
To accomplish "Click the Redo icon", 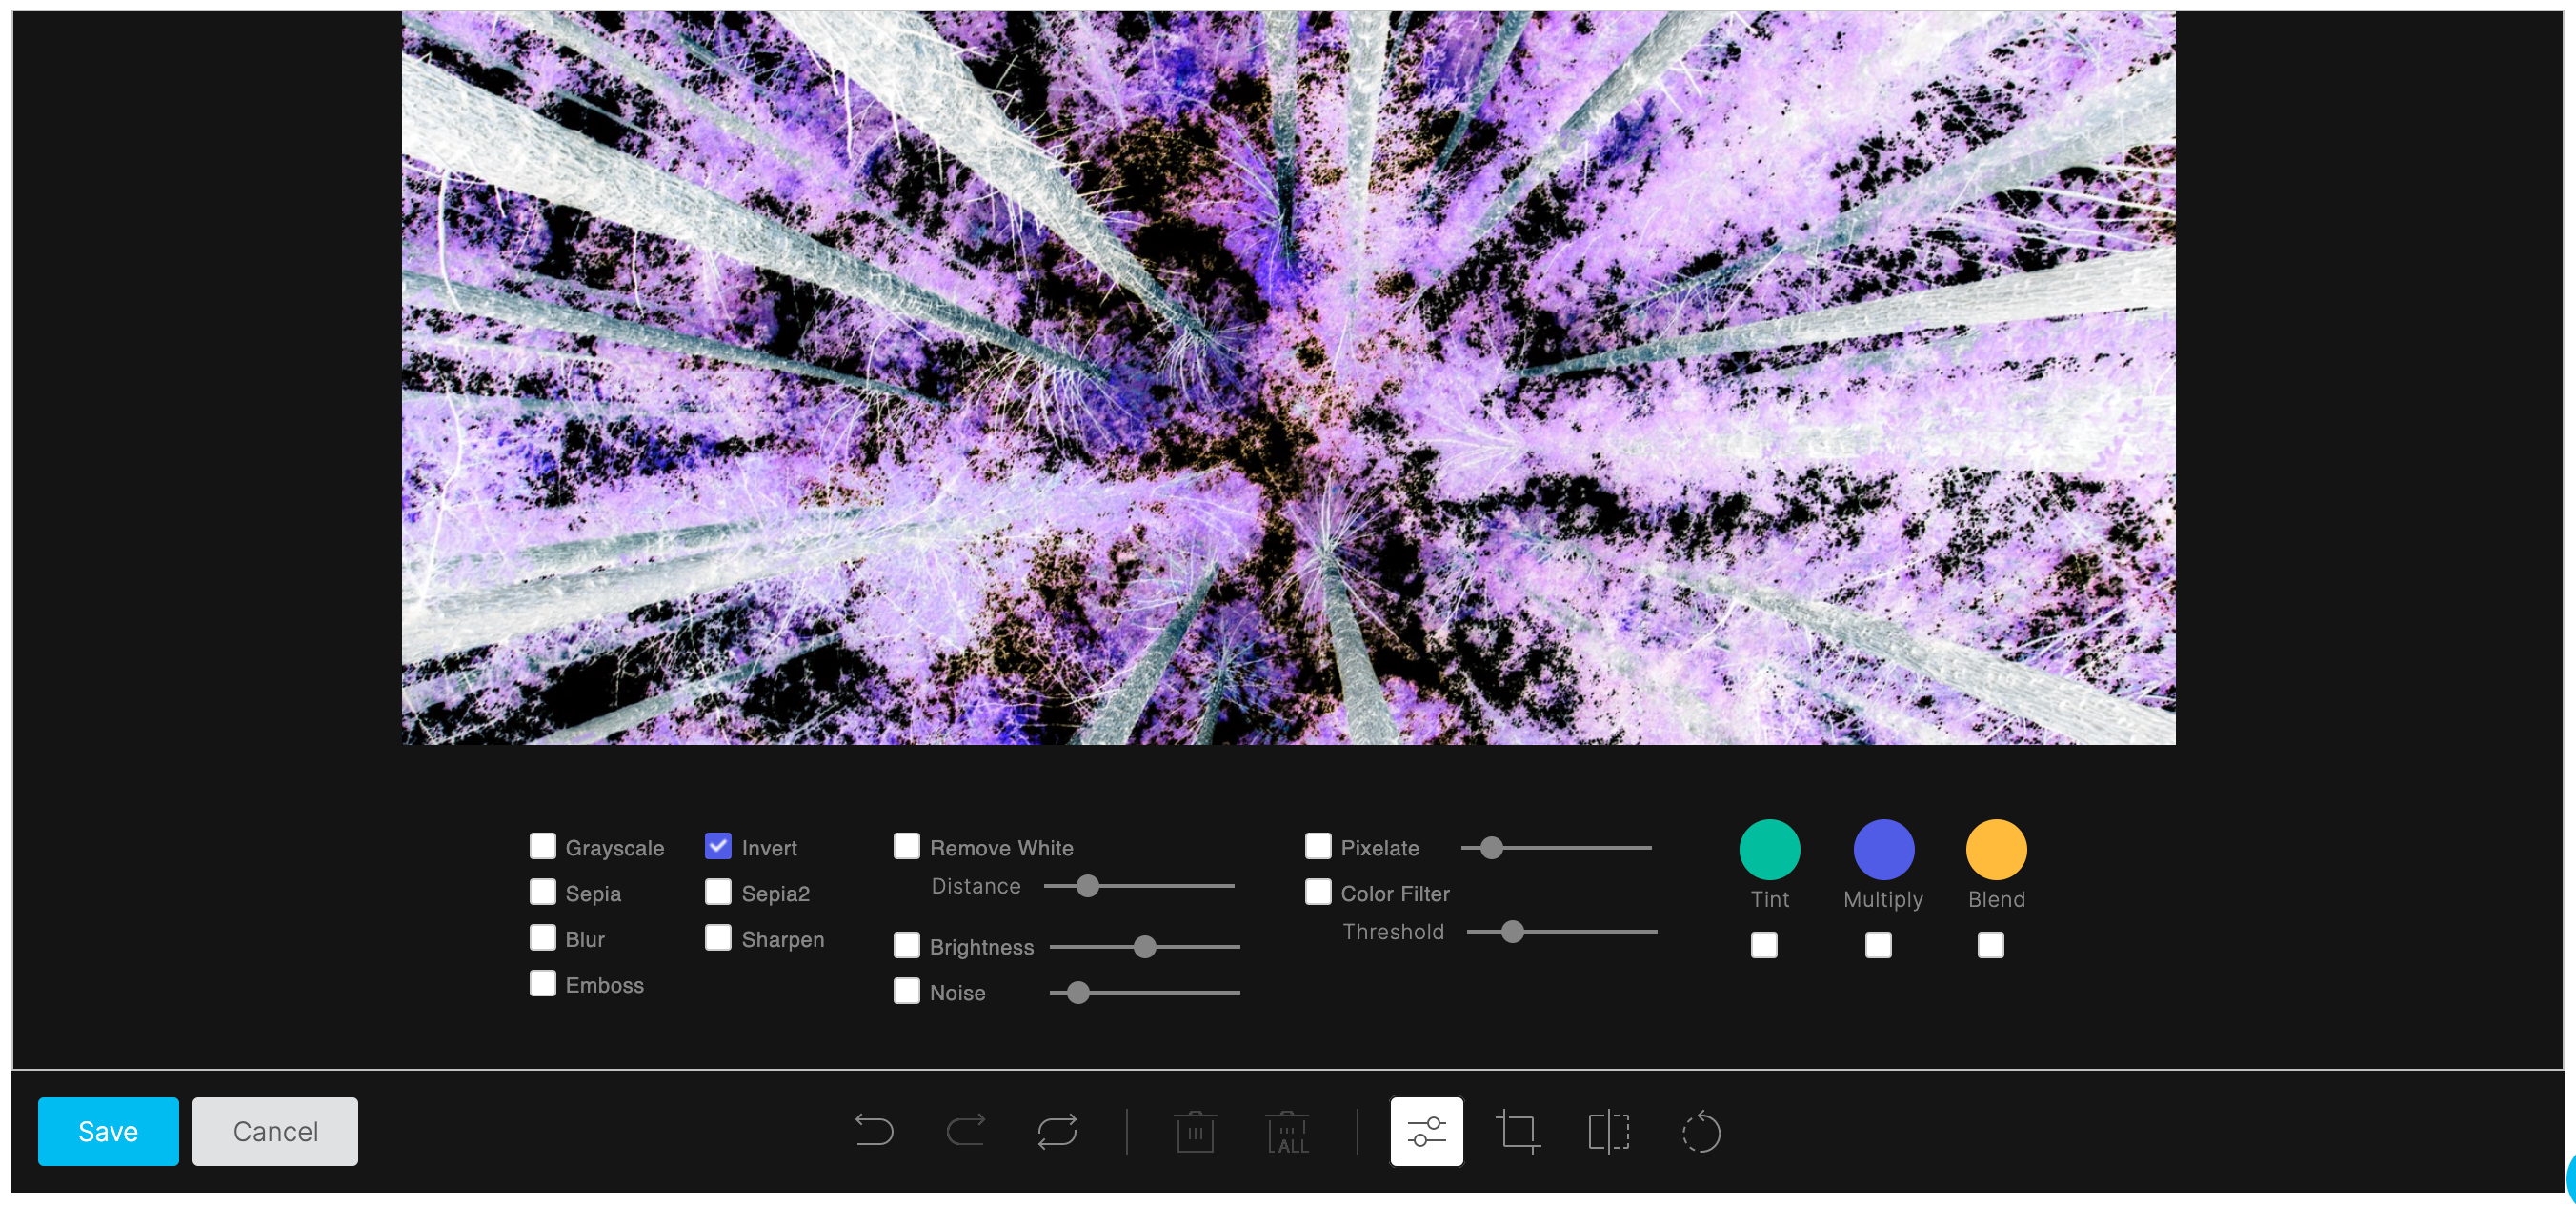I will pyautogui.click(x=965, y=1131).
